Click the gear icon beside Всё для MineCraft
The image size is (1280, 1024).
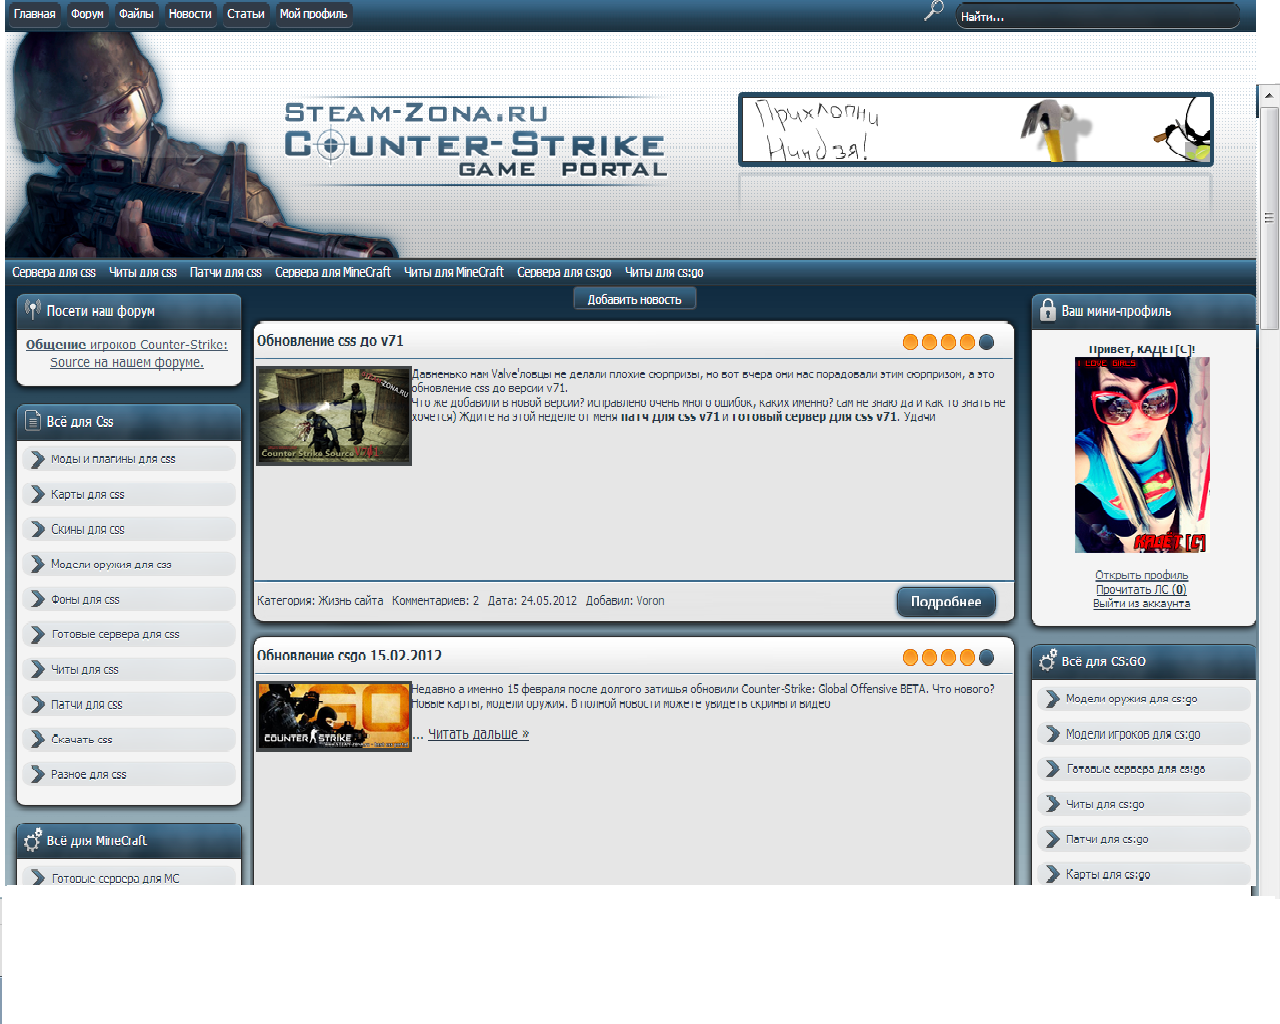click(32, 840)
